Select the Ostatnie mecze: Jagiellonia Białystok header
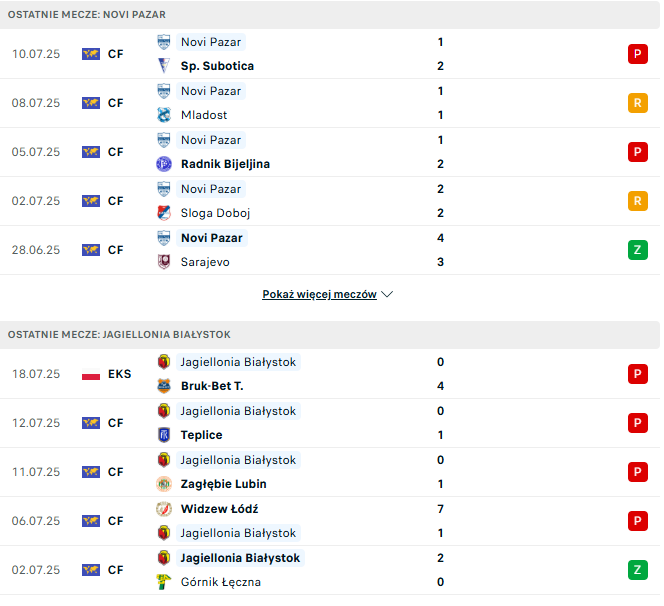Image resolution: width=664 pixels, height=606 pixels. [330, 335]
